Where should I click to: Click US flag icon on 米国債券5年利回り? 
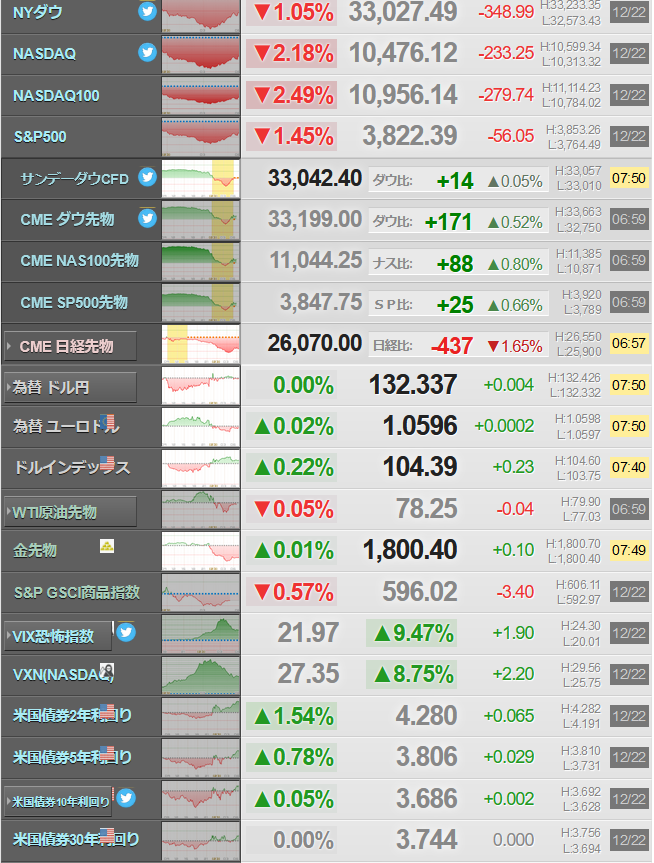[107, 753]
